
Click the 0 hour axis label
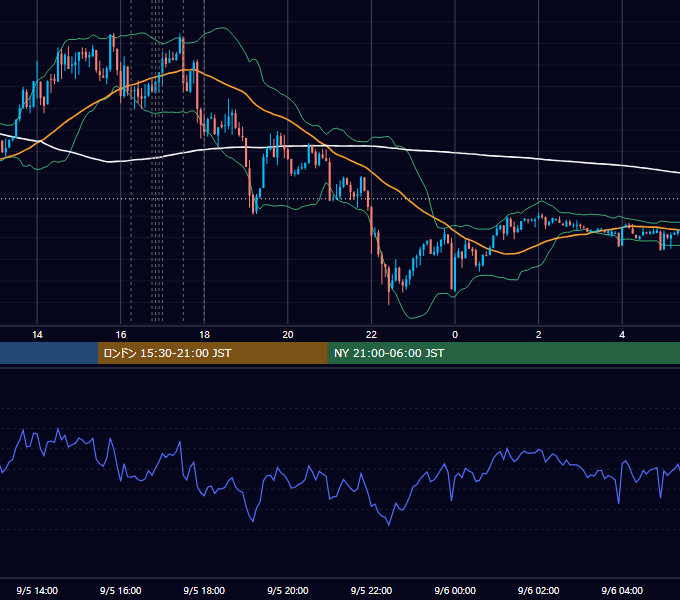[455, 335]
